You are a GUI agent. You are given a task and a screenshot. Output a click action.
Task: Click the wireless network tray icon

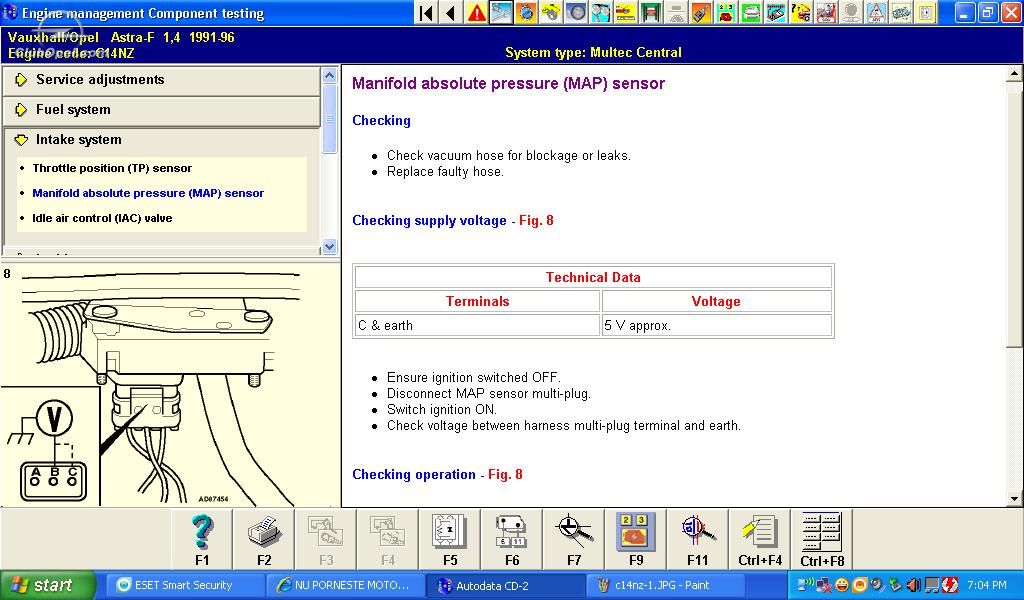pos(806,585)
